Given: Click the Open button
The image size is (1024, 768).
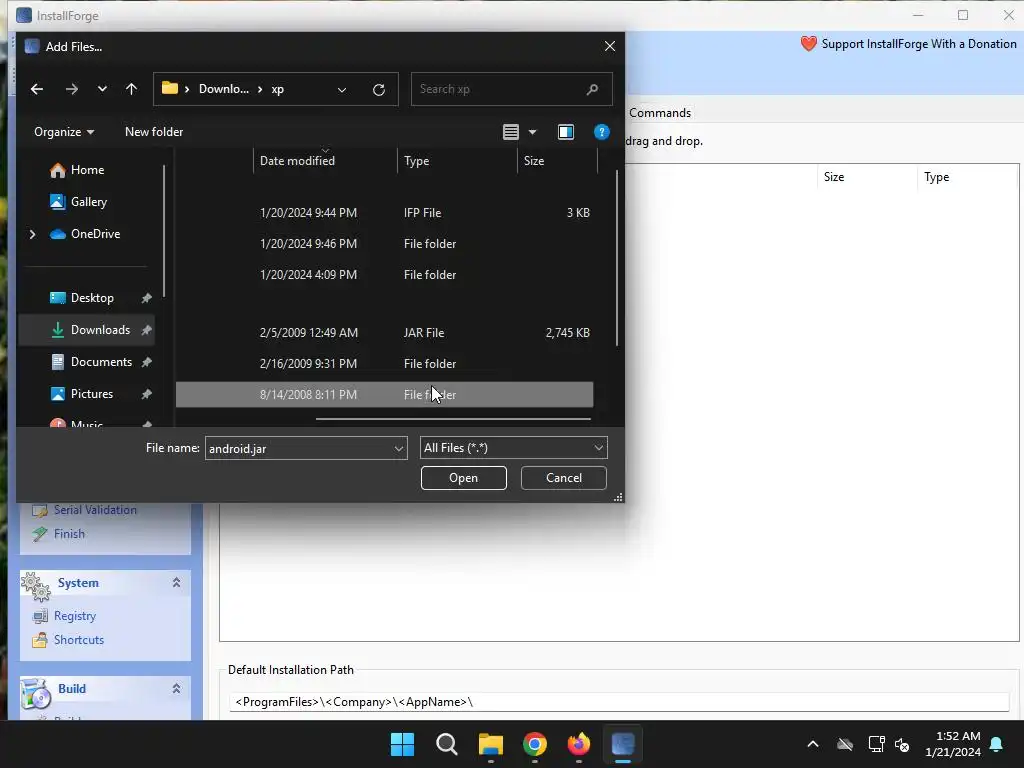Looking at the screenshot, I should [x=464, y=478].
